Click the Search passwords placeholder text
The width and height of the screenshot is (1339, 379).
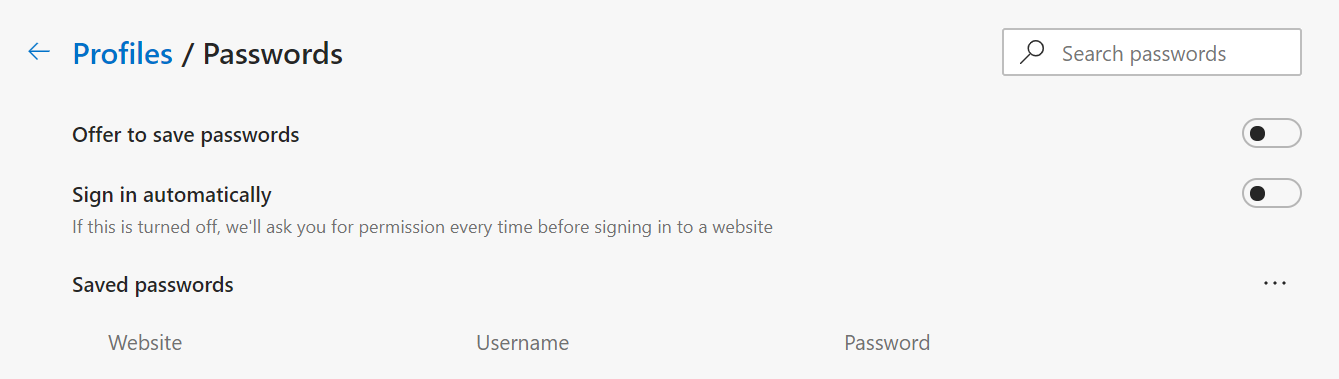(1144, 54)
